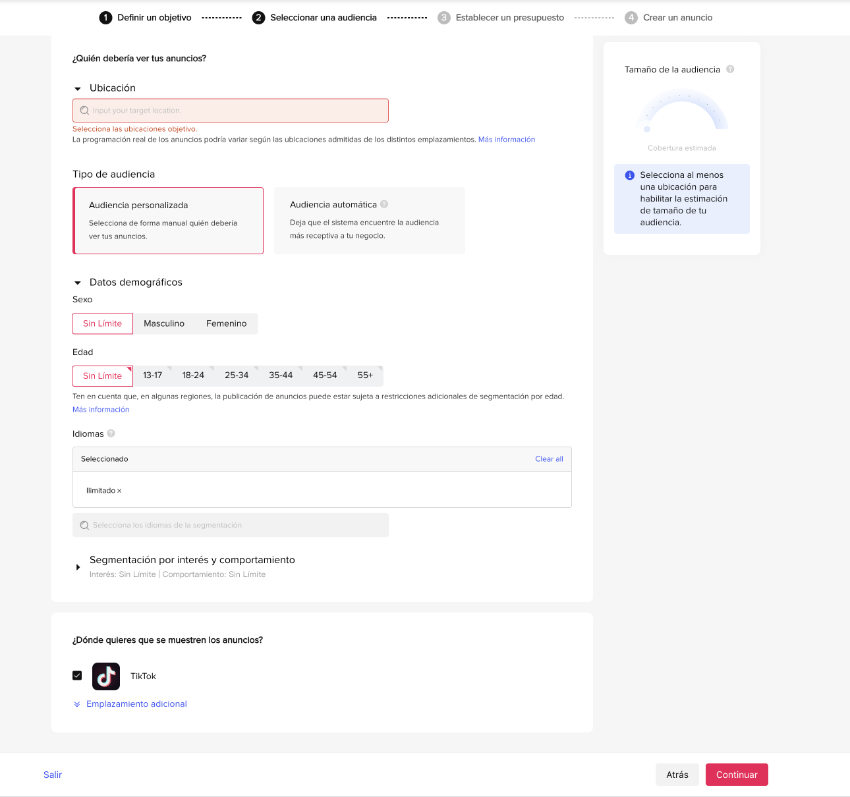Remove the Ilimitado language tag
The height and width of the screenshot is (797, 850).
coord(119,491)
